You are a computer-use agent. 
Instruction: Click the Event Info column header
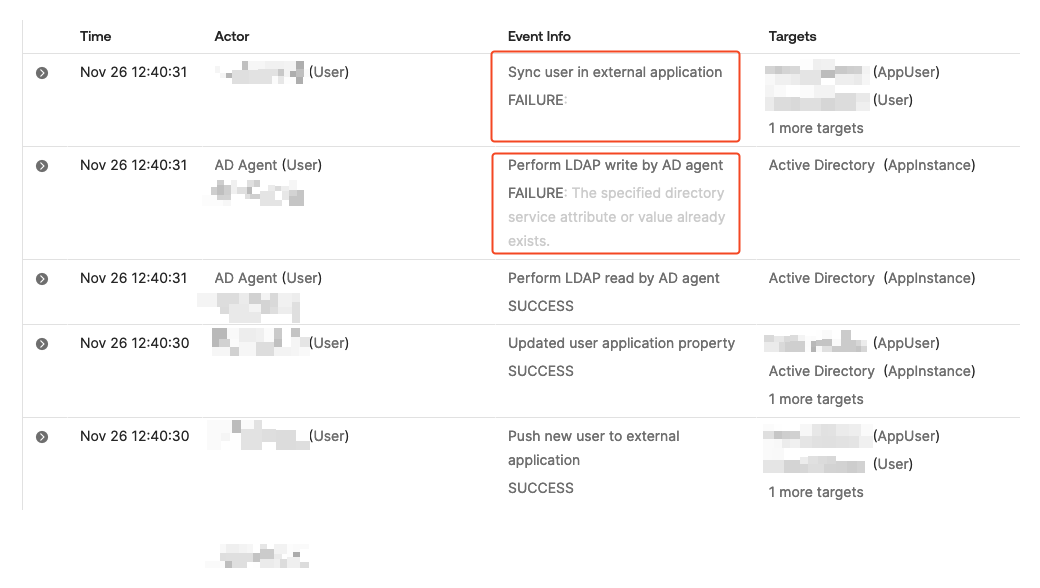point(539,36)
